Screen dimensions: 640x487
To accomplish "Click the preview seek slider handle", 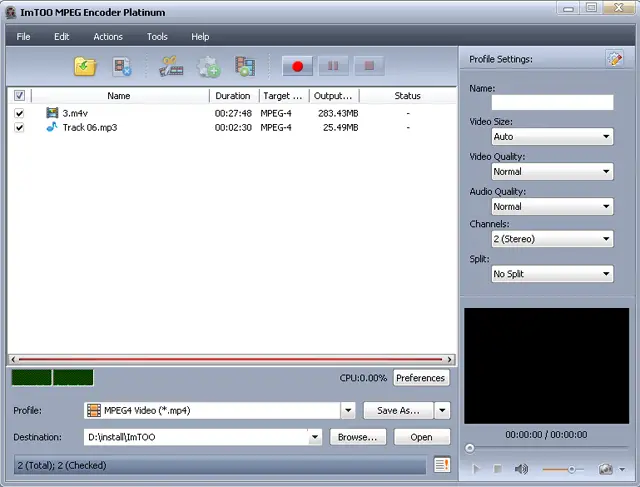I will tap(470, 448).
